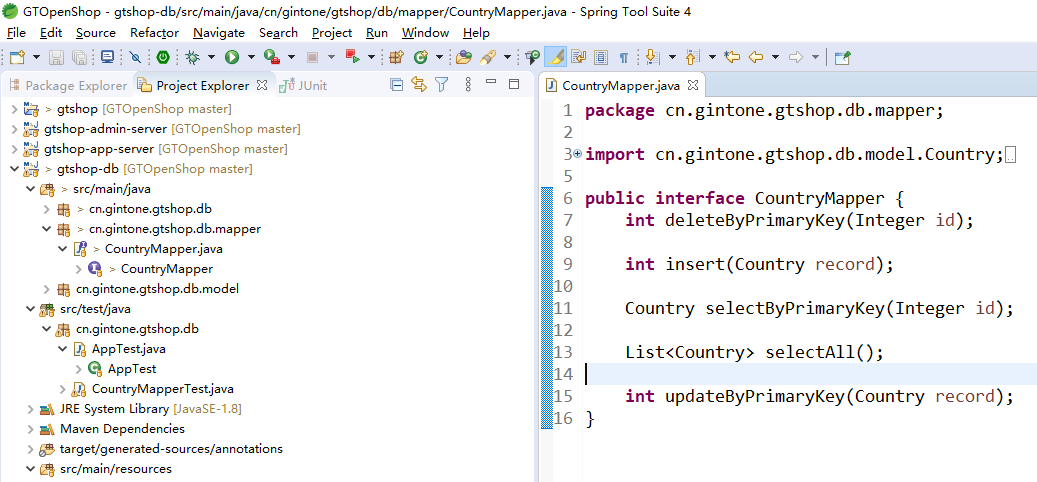Expand the gtshop-admin-server project
Screen dimensions: 1037x482
click(15, 128)
